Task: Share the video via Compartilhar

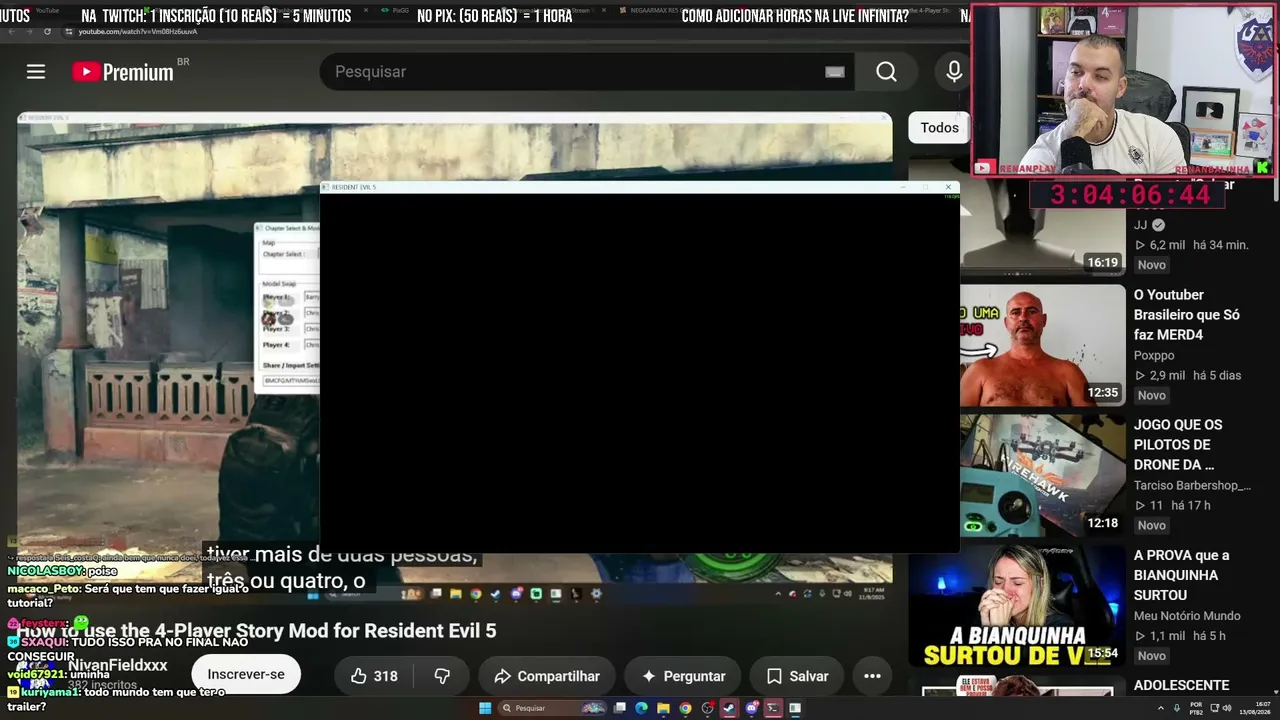Action: 547,676
